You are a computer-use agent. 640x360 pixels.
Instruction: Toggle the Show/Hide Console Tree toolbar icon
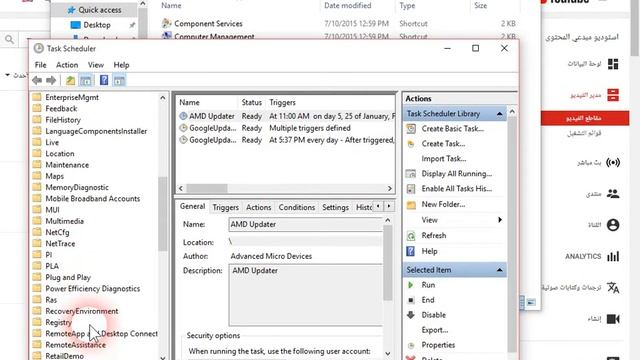pyautogui.click(x=86, y=80)
